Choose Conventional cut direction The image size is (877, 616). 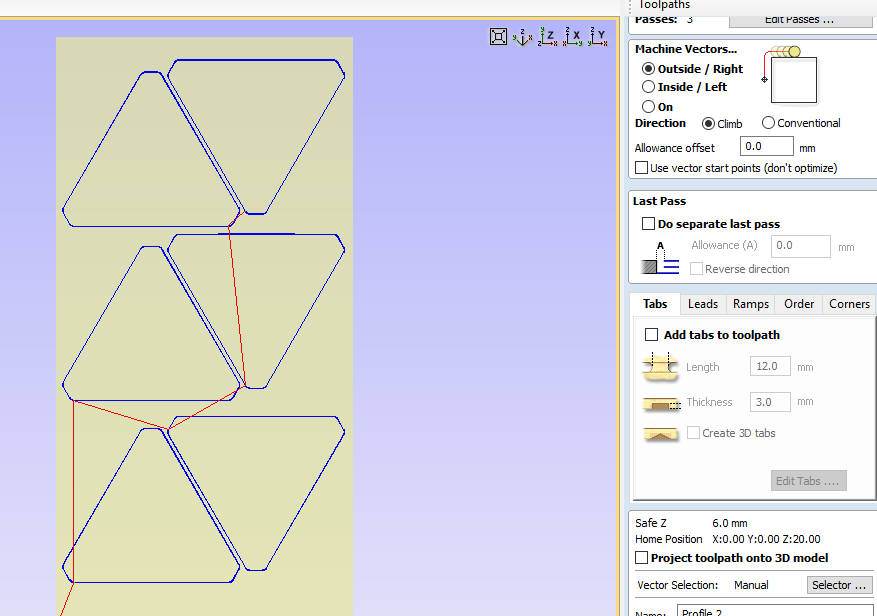click(x=768, y=123)
